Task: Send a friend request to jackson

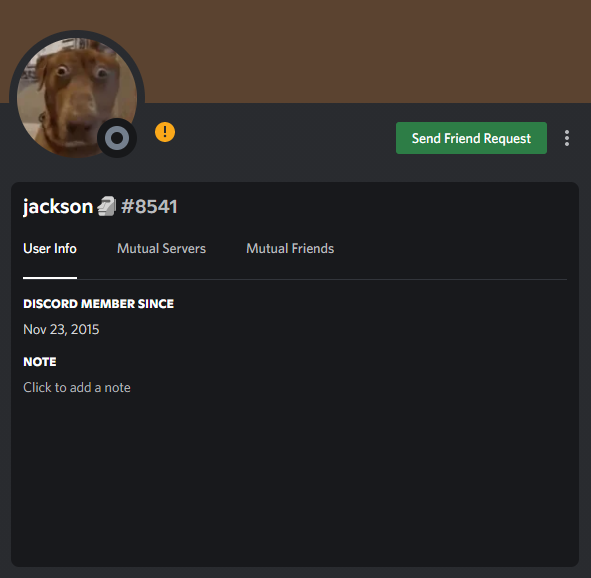Action: [471, 138]
